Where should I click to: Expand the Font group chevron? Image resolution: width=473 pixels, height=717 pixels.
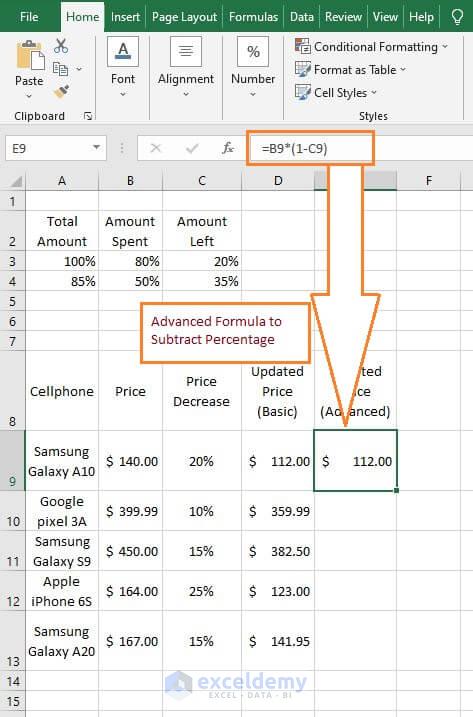tap(123, 95)
